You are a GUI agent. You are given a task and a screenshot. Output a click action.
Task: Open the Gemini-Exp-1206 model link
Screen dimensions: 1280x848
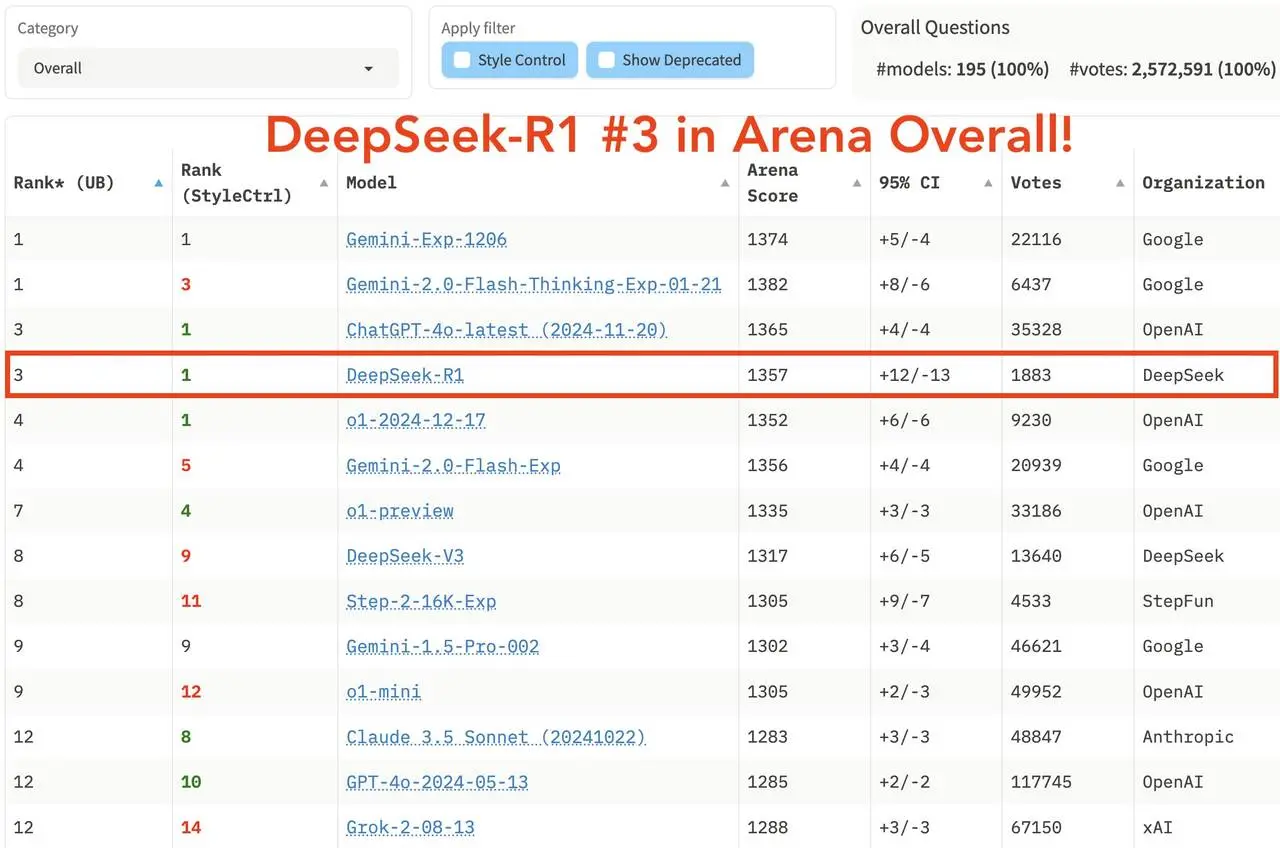[x=426, y=239]
